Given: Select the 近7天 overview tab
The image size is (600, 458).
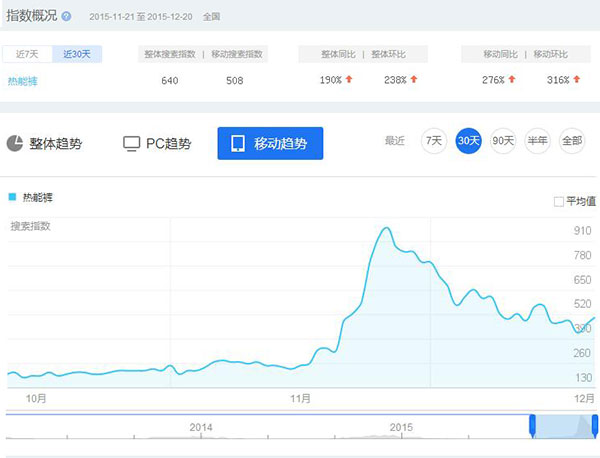Looking at the screenshot, I should coord(27,54).
